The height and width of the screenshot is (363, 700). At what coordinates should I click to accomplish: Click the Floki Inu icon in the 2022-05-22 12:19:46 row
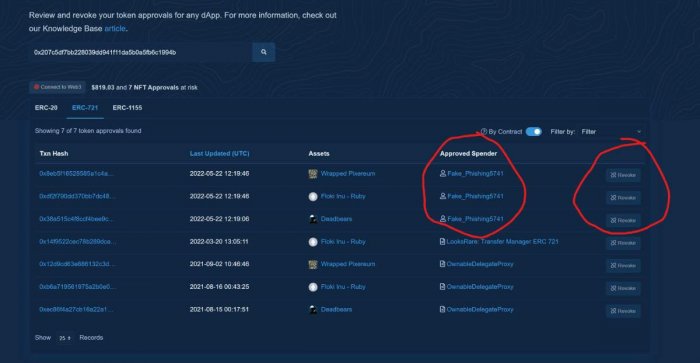click(313, 196)
